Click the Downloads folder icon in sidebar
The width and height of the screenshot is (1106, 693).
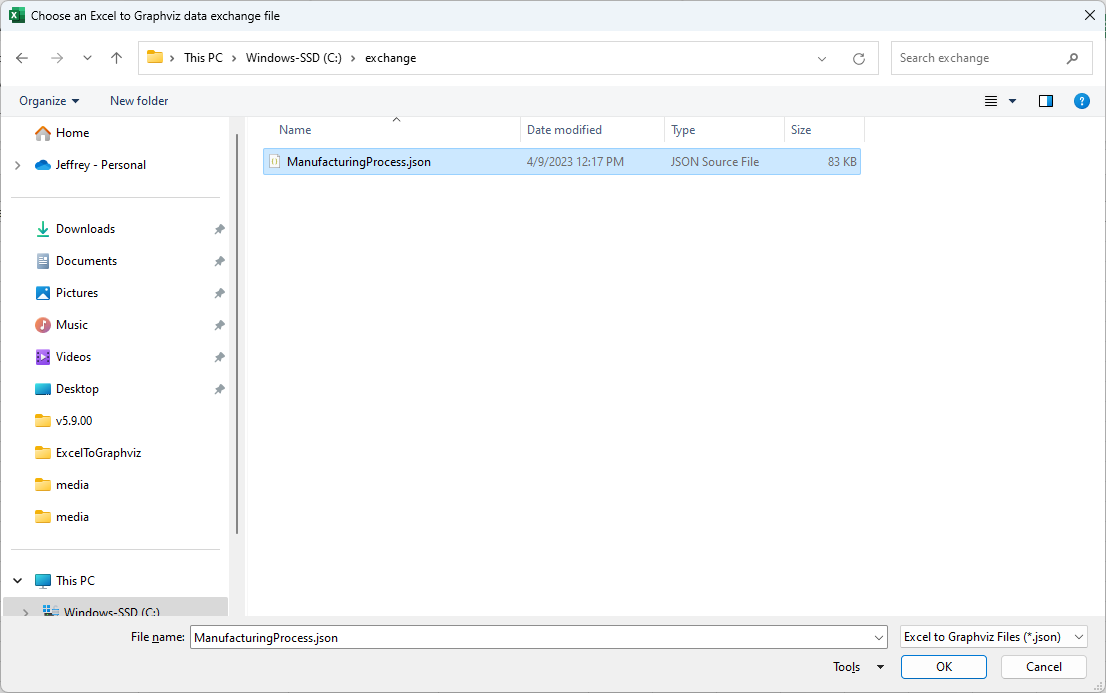pos(43,229)
